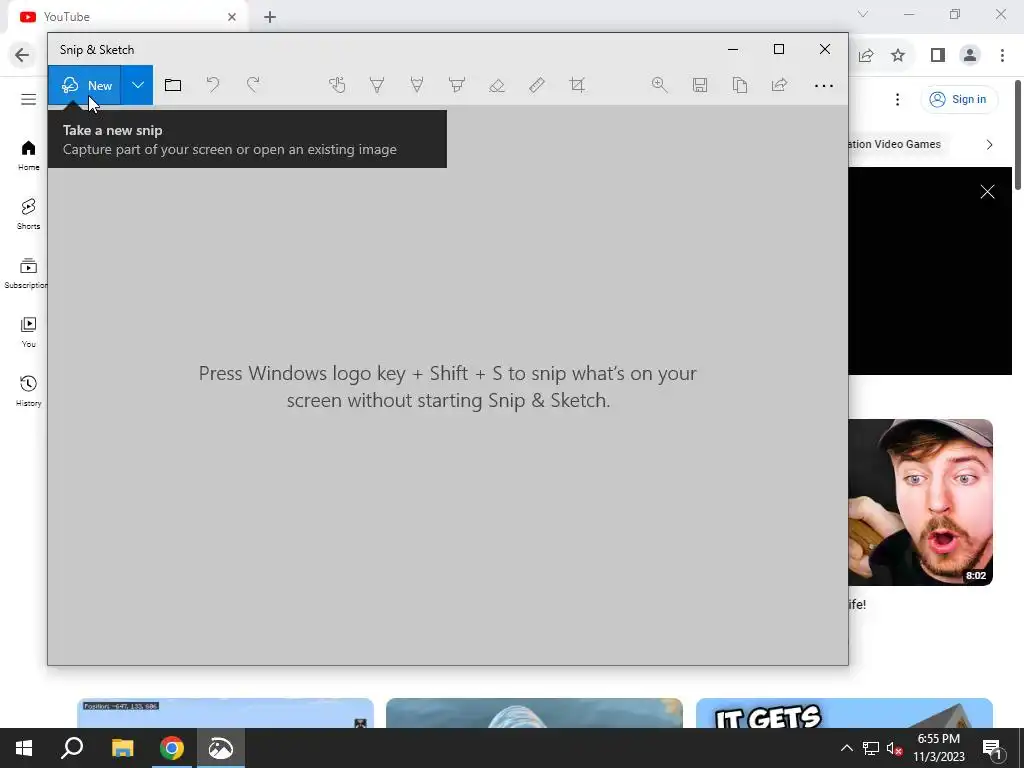Open the video thumbnail with 8:02 duration
The height and width of the screenshot is (768, 1024).
click(x=920, y=502)
